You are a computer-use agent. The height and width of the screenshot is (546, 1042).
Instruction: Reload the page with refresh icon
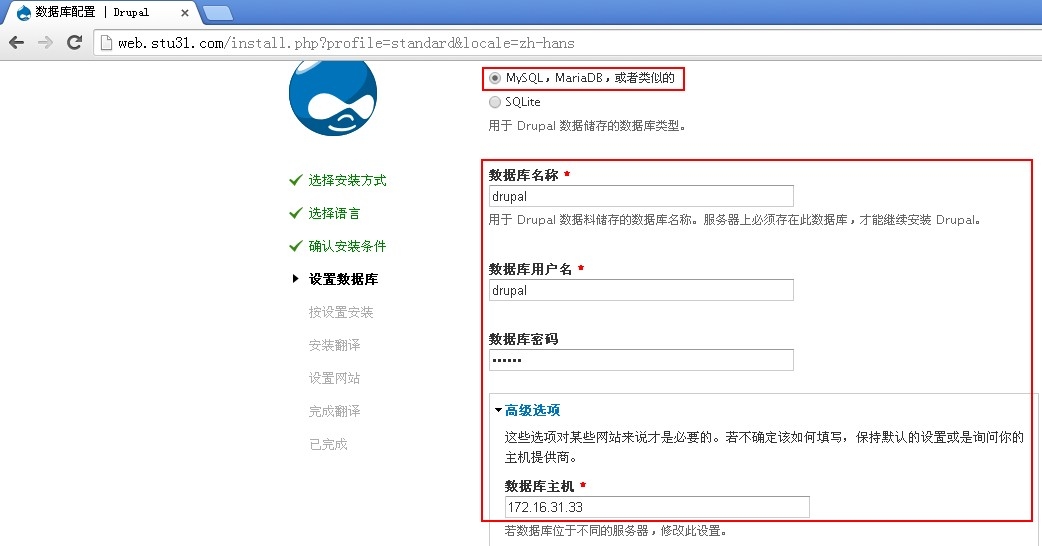(x=74, y=43)
